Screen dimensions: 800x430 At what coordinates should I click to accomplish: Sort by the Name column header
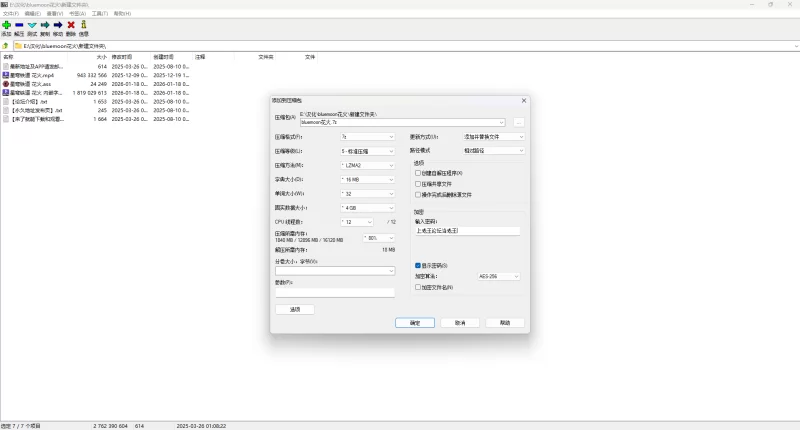tap(34, 57)
